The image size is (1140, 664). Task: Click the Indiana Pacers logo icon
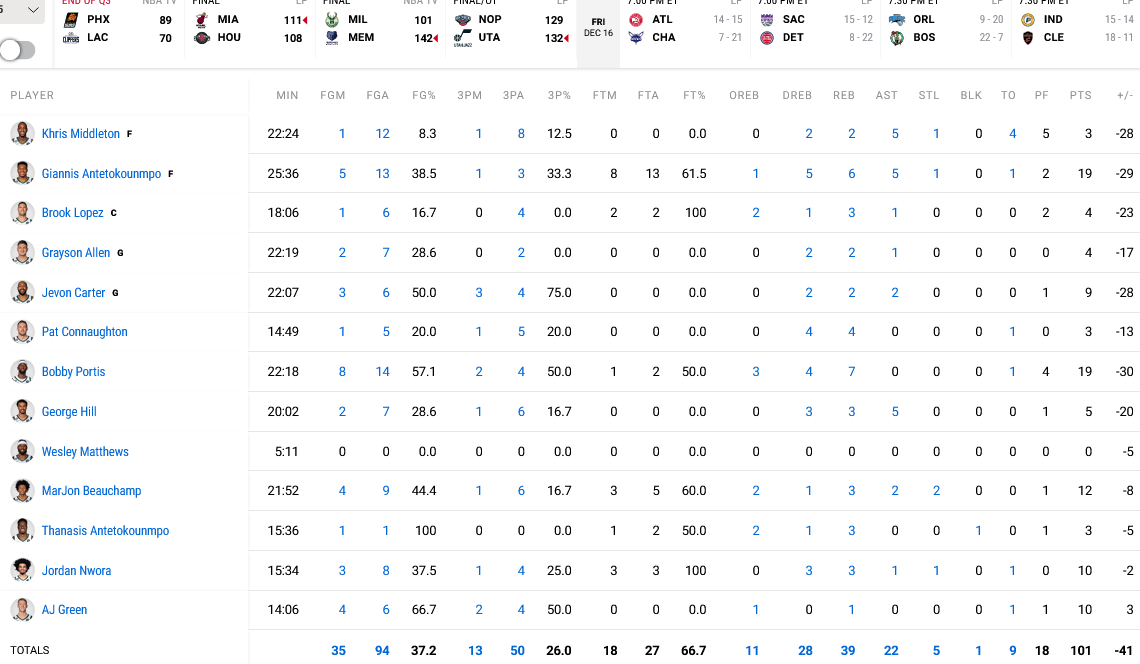(1030, 19)
